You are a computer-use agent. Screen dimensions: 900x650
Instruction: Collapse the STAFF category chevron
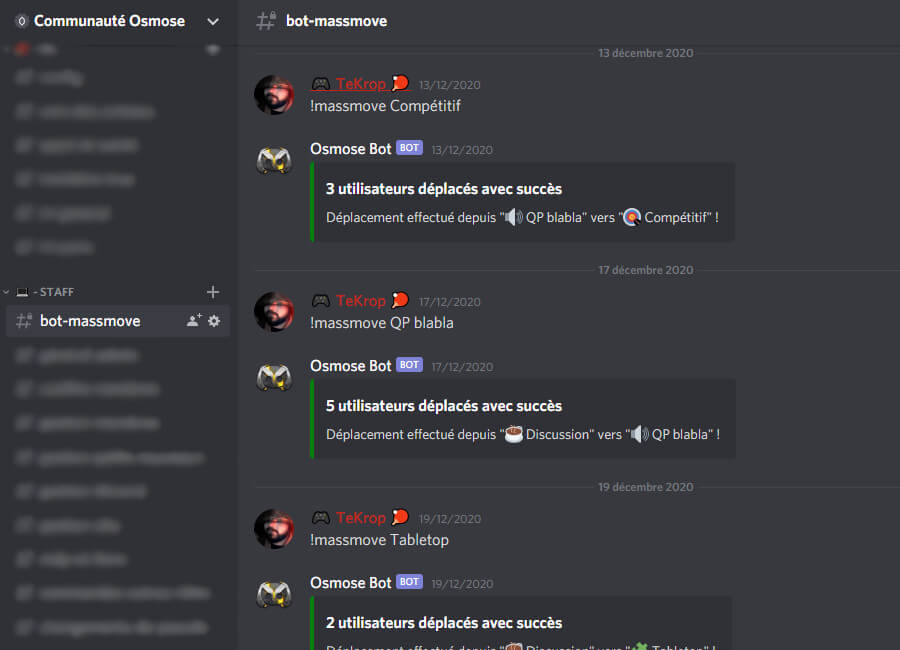tap(6, 292)
